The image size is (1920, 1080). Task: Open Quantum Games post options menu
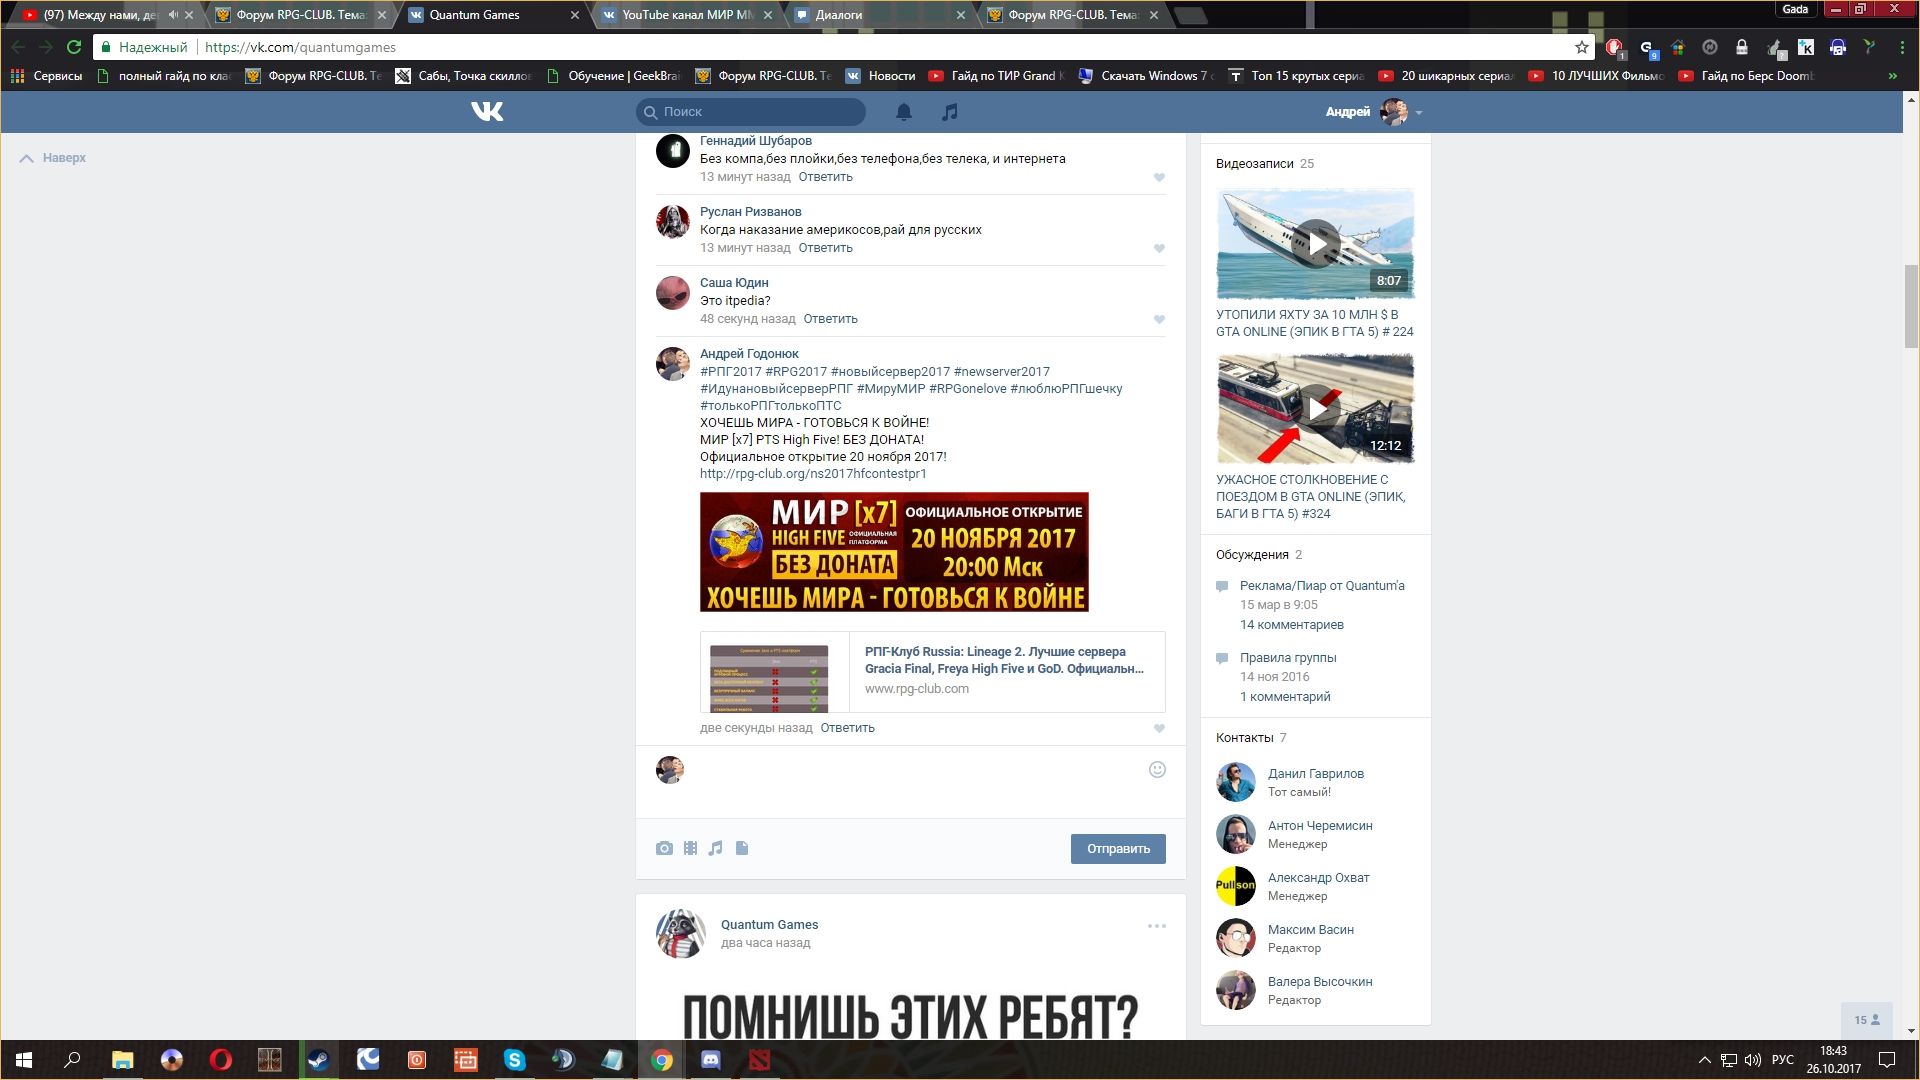point(1156,926)
